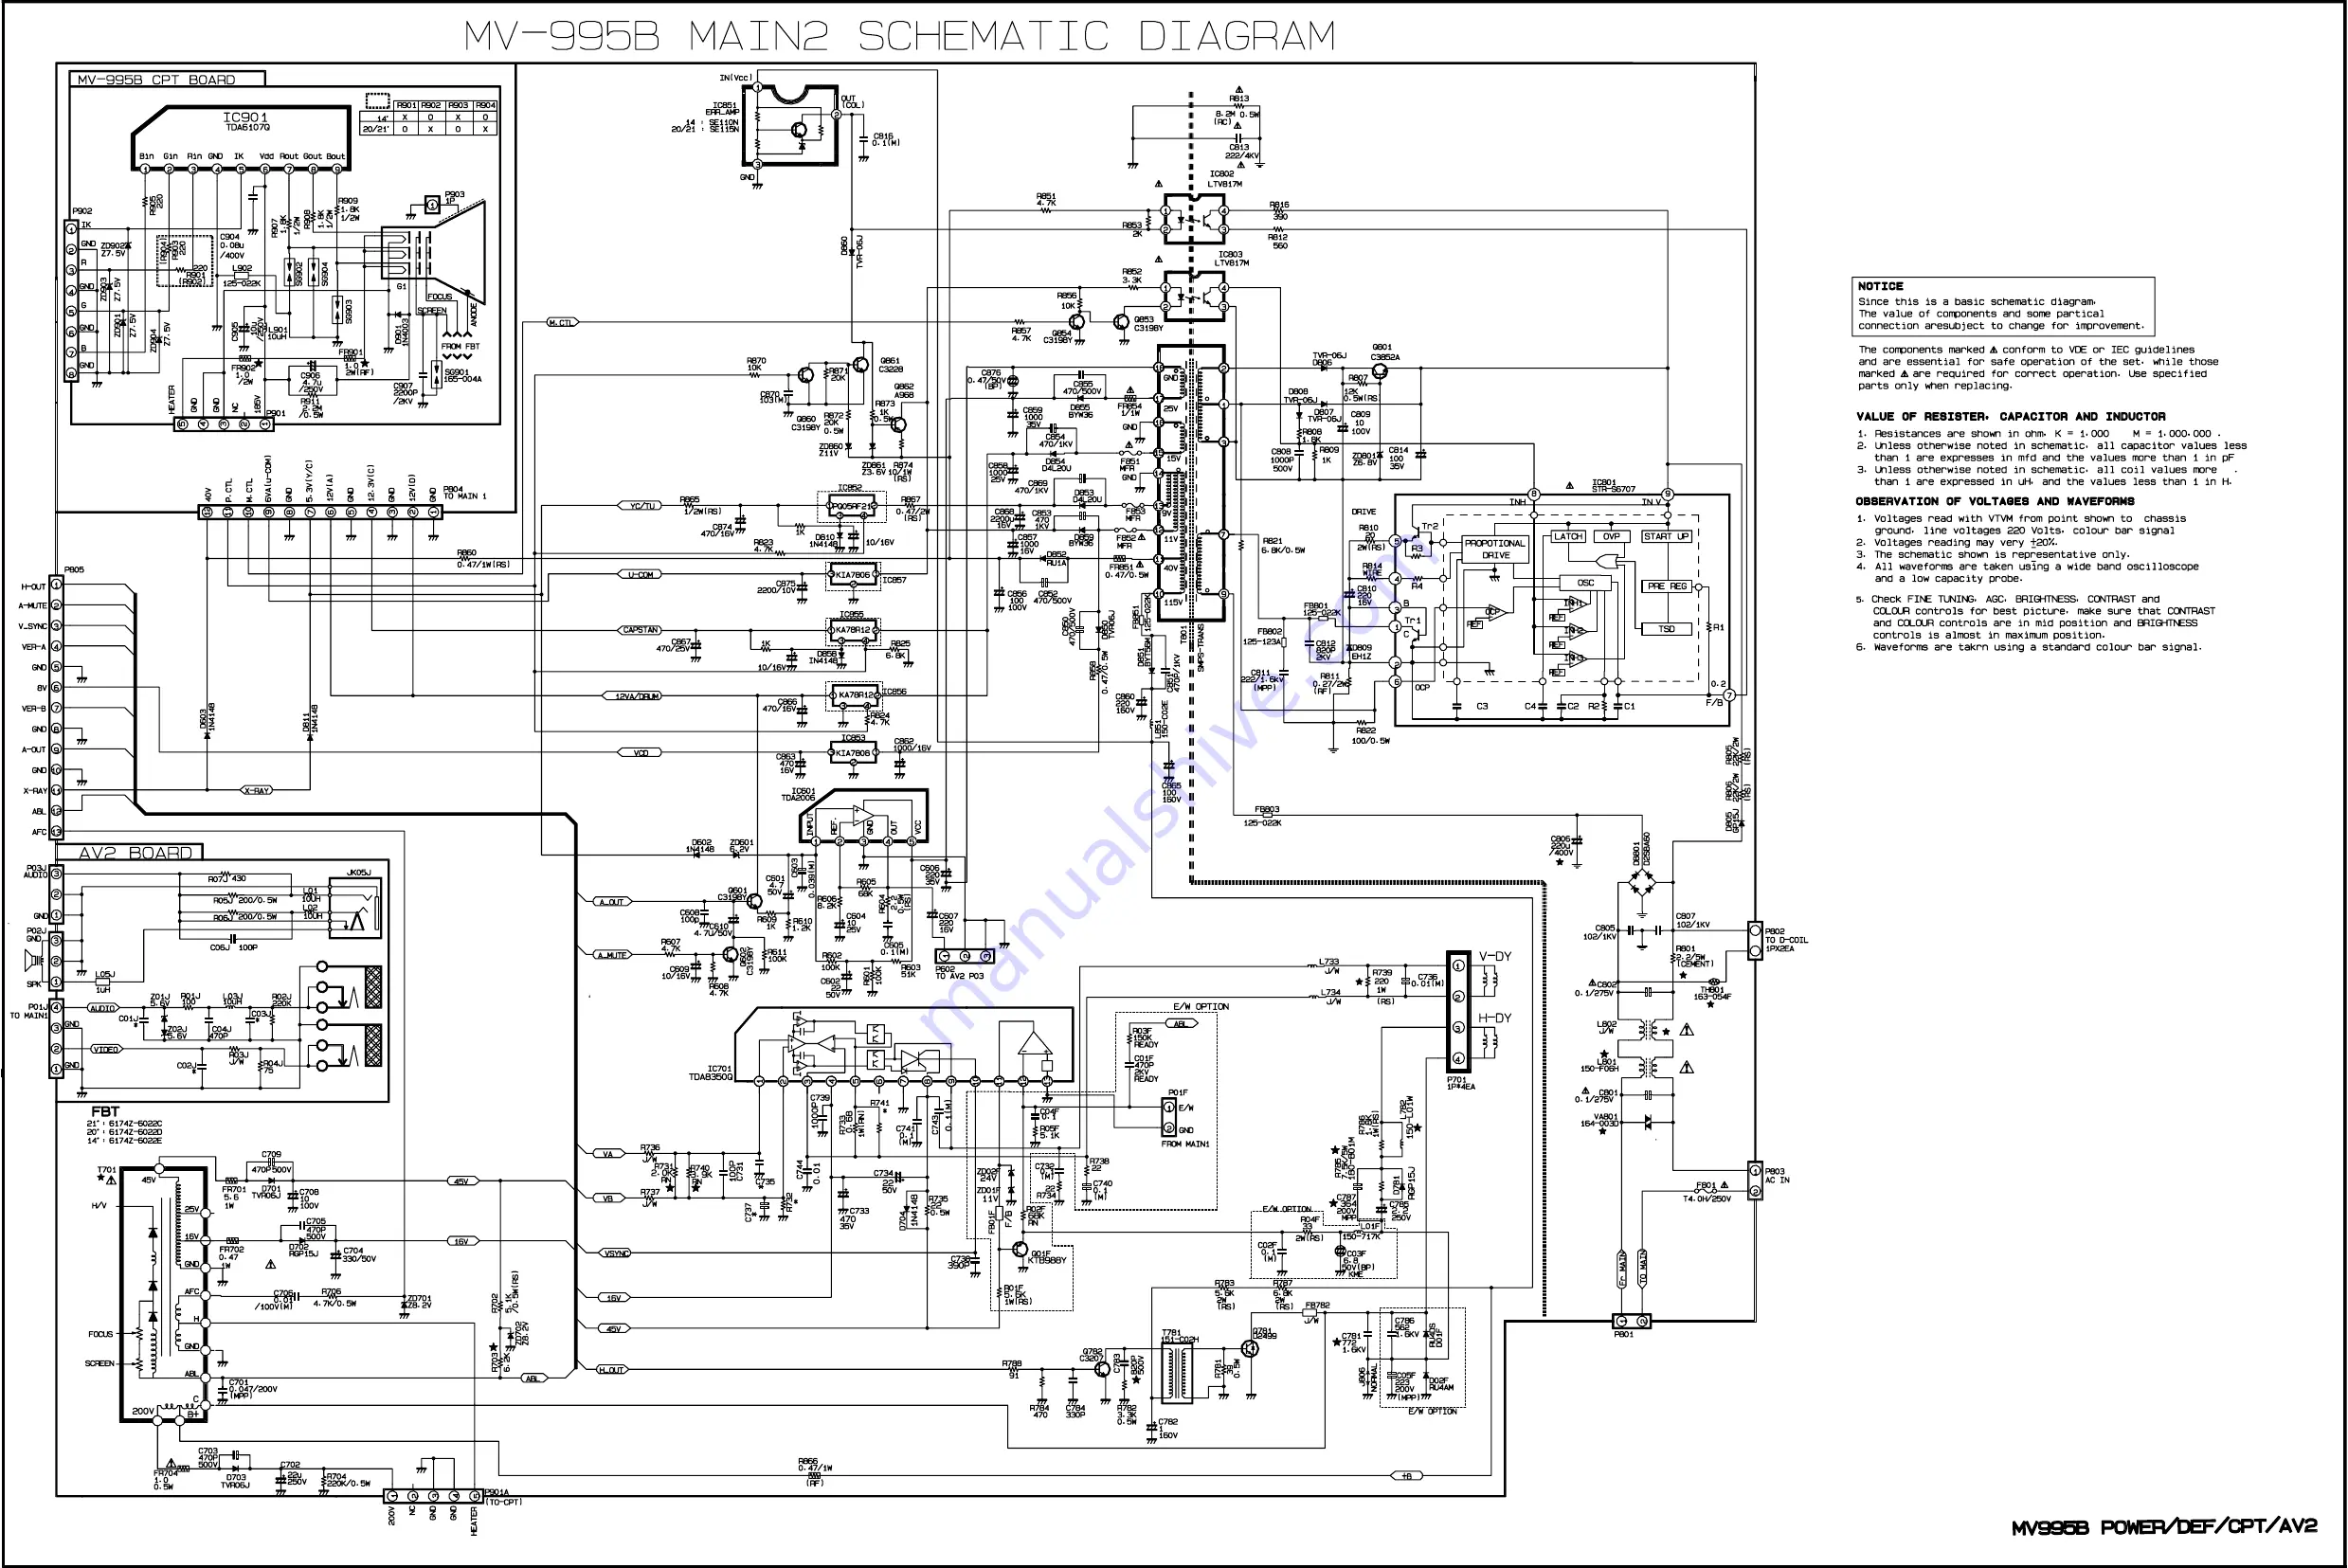Select the P801 connector at bottom right
Image resolution: width=2348 pixels, height=1568 pixels.
[1631, 1322]
